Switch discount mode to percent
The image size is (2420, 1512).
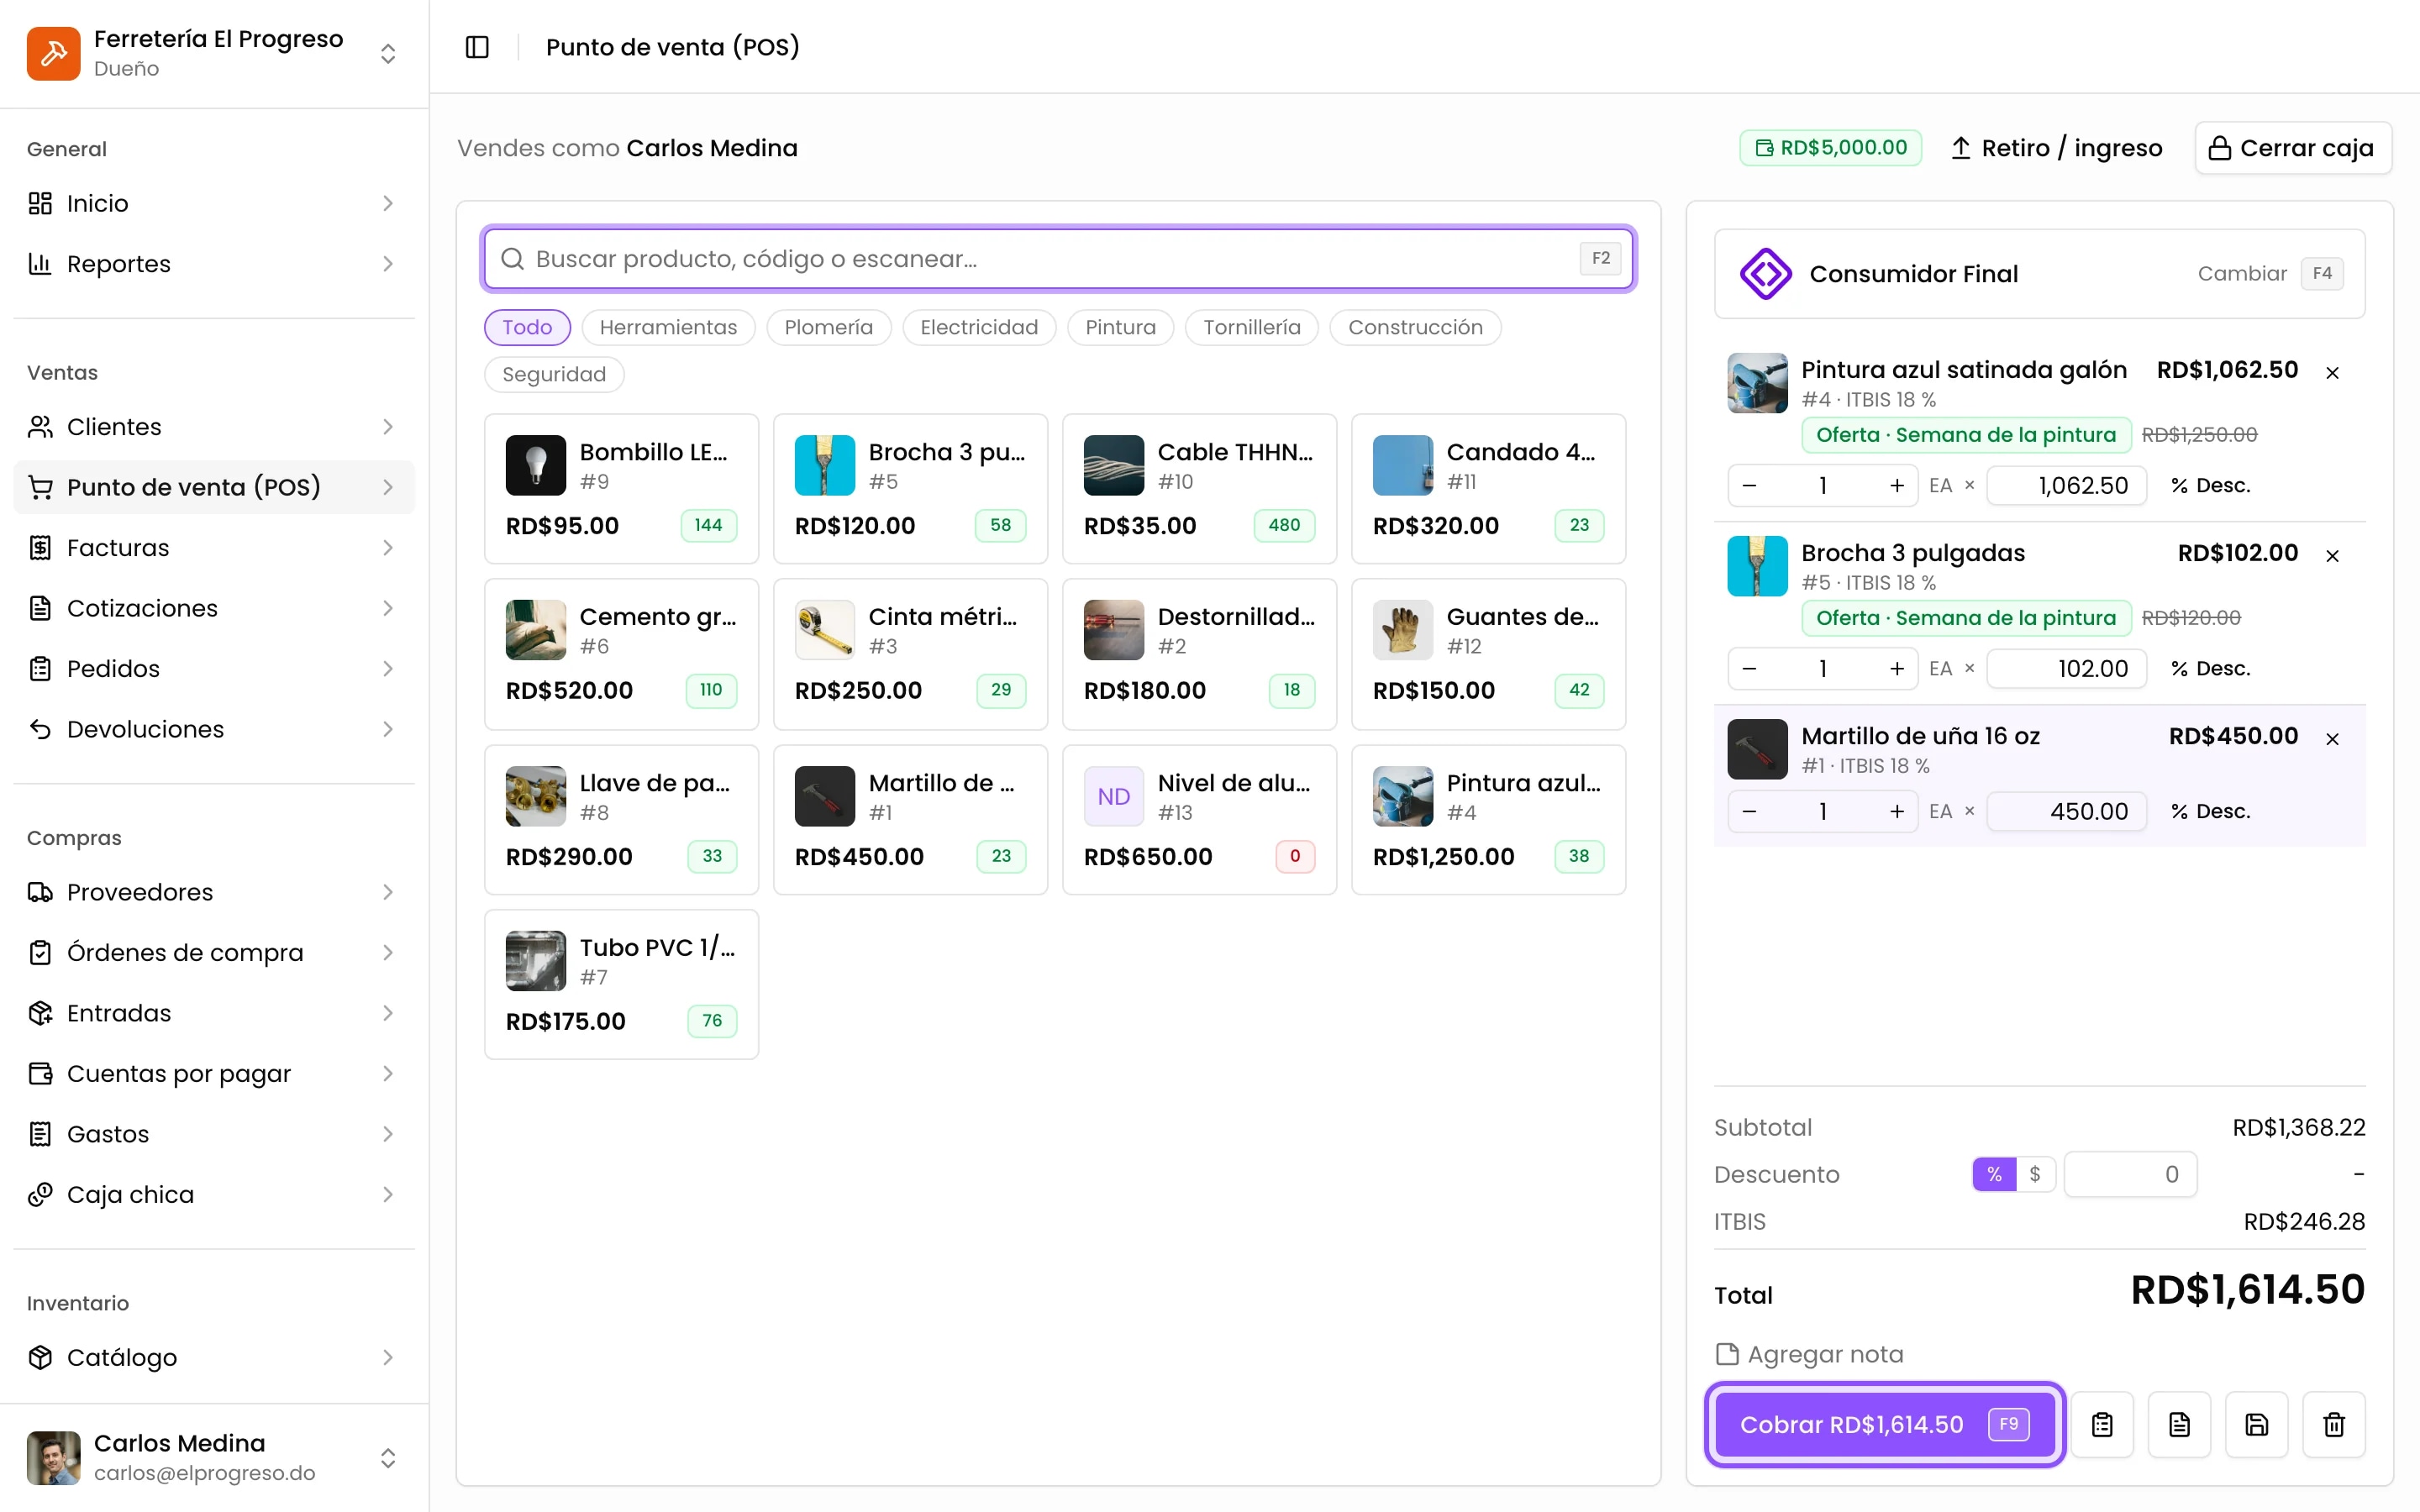pyautogui.click(x=1994, y=1174)
